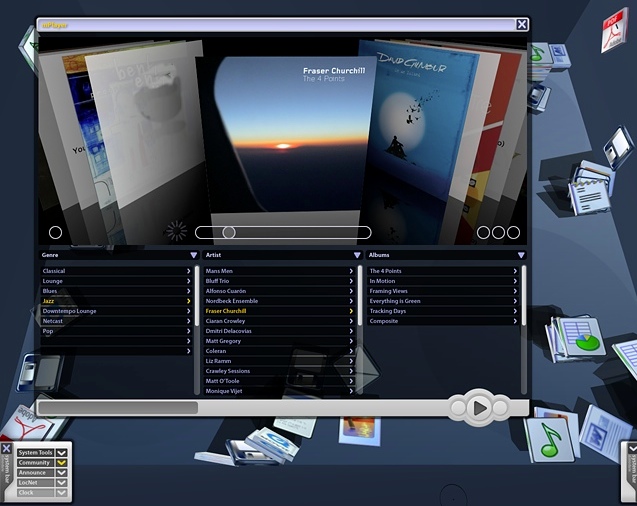
Task: Choose artist Coleran
Action: coord(279,351)
